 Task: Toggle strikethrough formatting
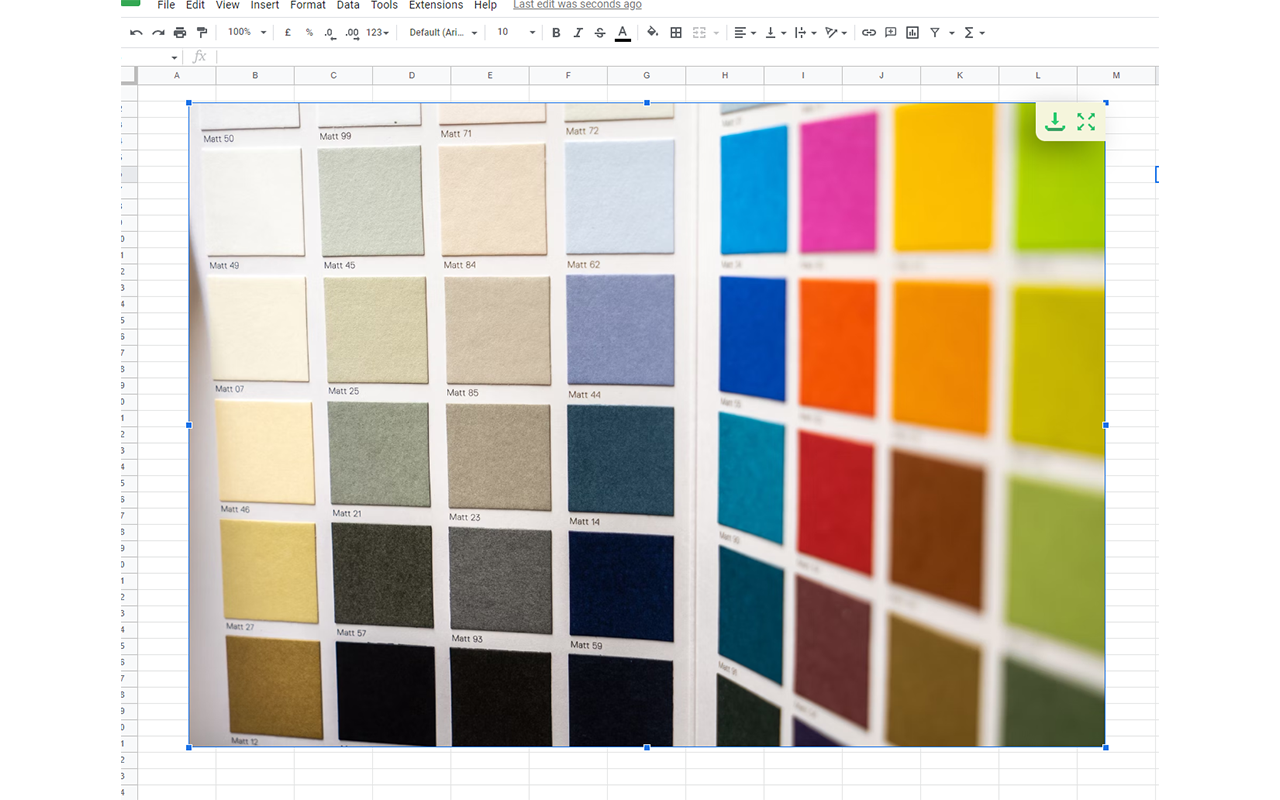click(599, 32)
